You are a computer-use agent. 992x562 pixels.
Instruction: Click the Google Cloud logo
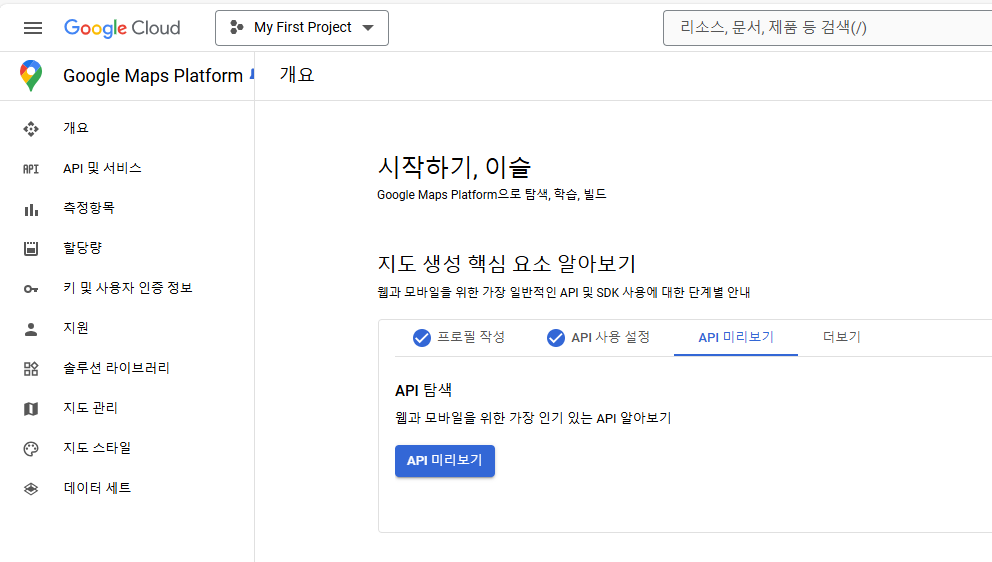(x=122, y=28)
